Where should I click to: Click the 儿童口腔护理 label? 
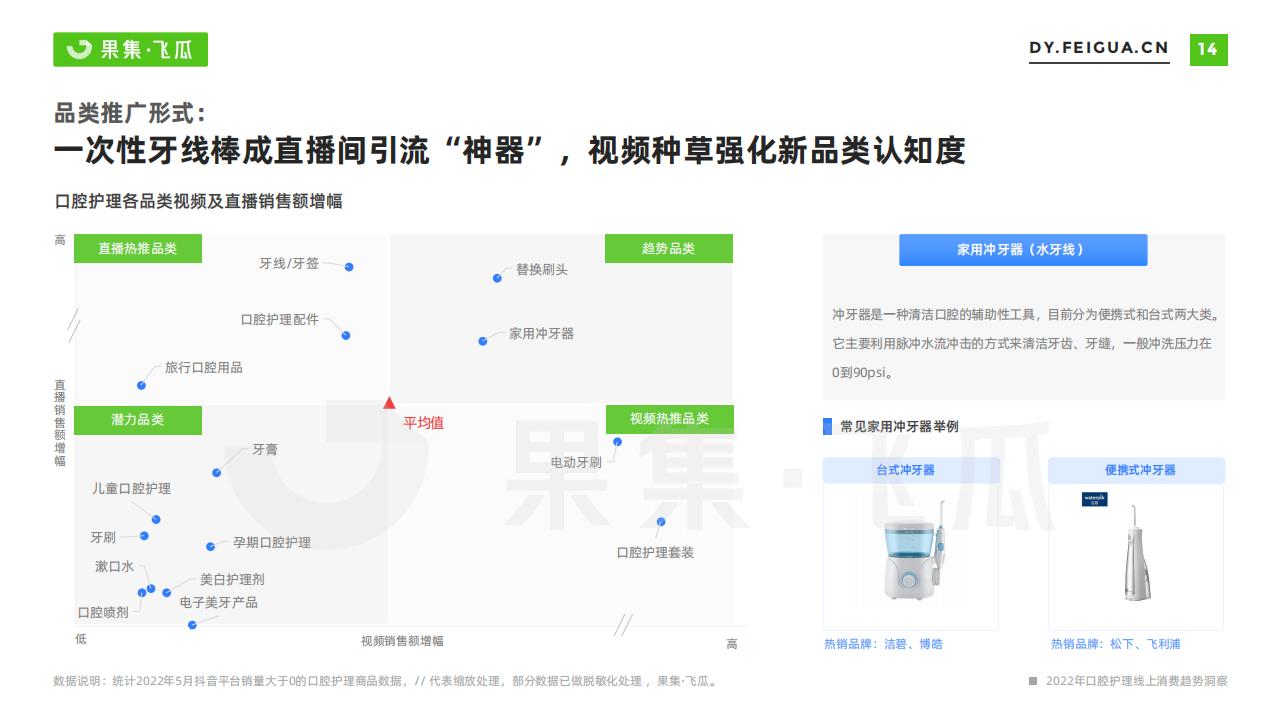pyautogui.click(x=132, y=488)
